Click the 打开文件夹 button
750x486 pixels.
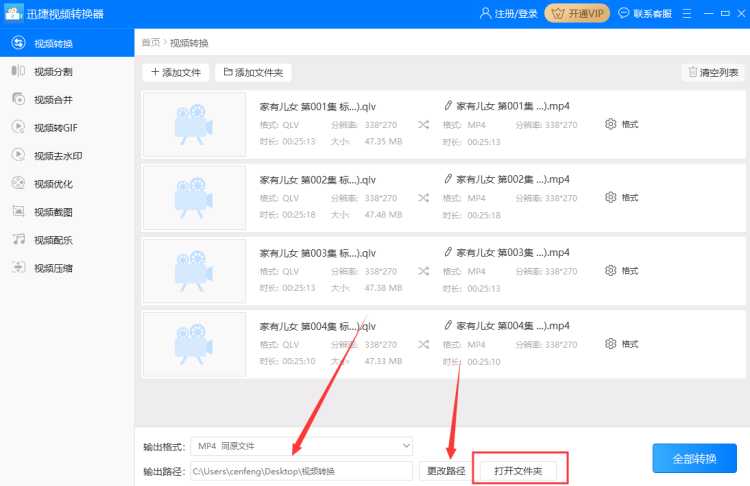(518, 471)
